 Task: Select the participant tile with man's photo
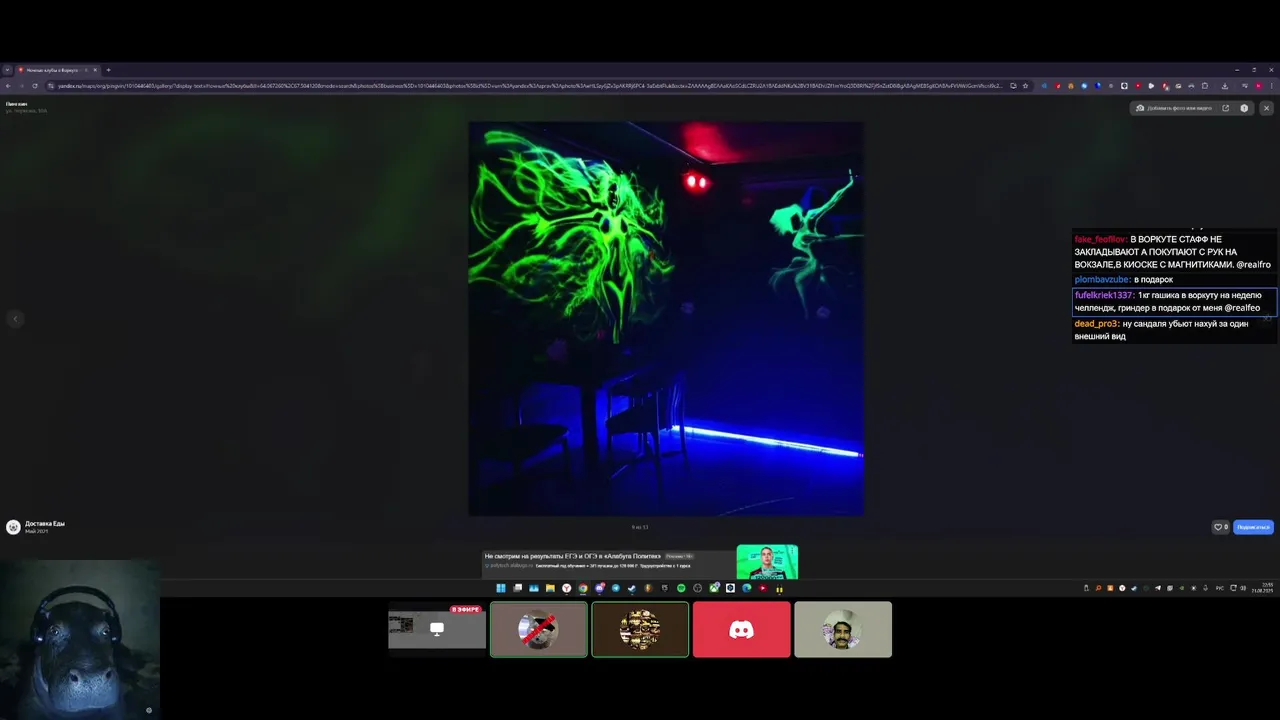[843, 629]
